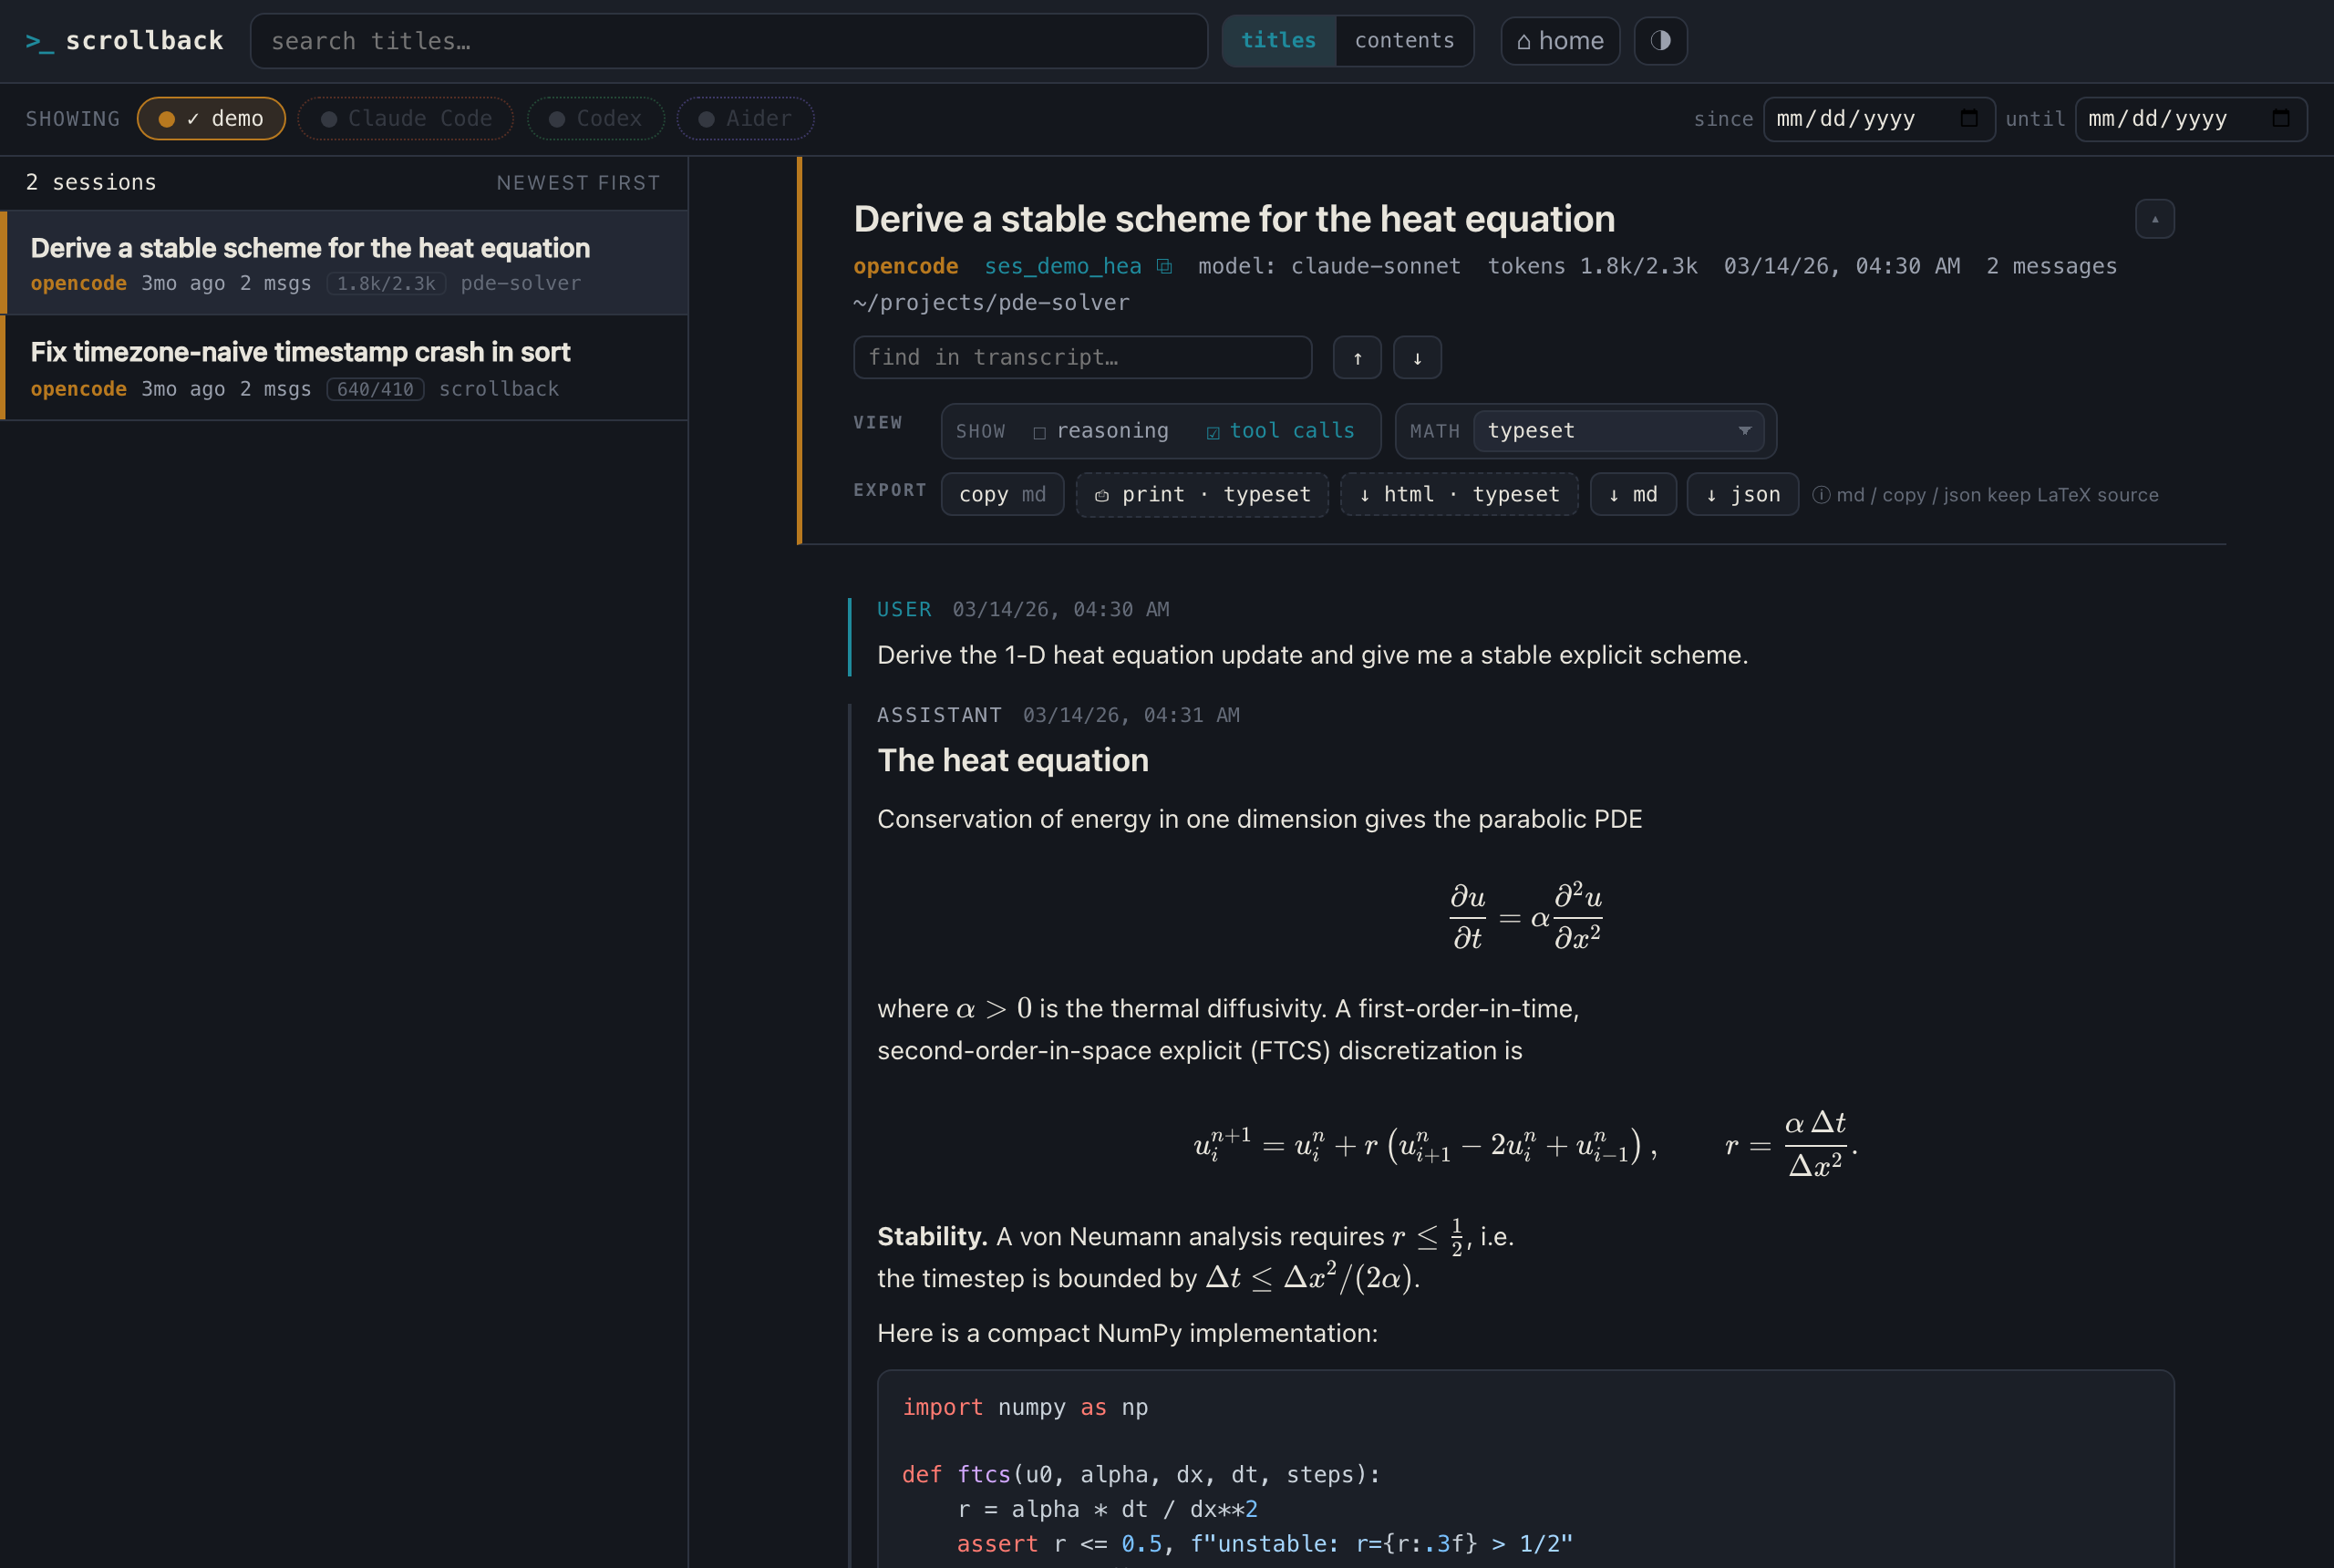Jump to previous transcript match arrow
Screen dimensions: 2334x1568
pos(1357,358)
